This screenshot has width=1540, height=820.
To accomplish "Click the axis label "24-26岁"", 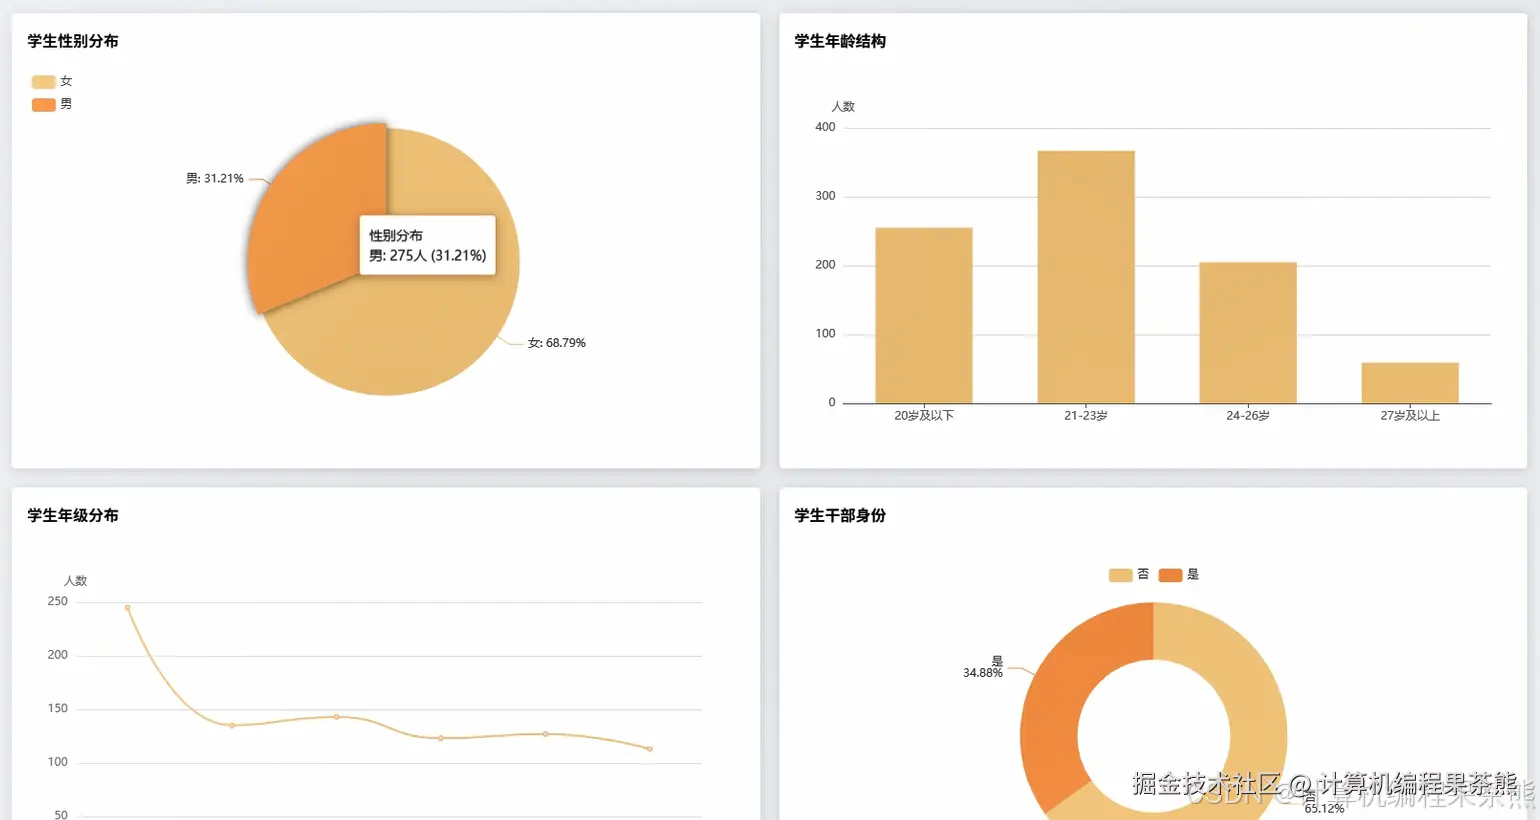I will 1248,415.
